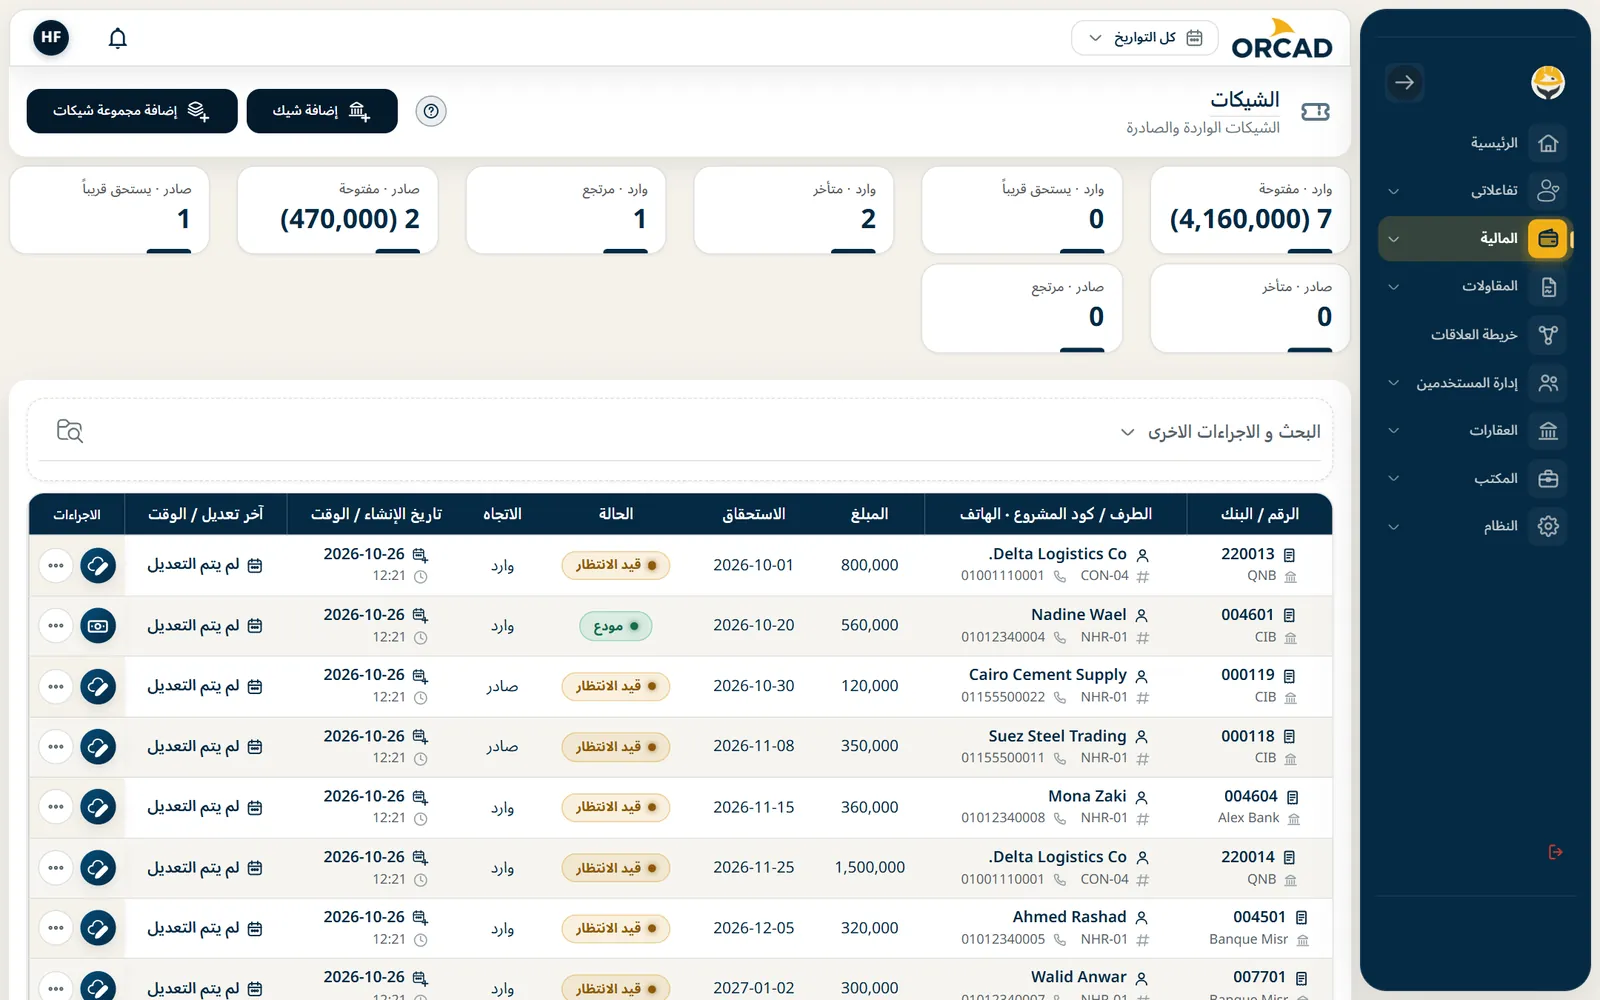Expand إدارة المستخدمين sidebar section
This screenshot has width=1600, height=1000.
click(1394, 383)
